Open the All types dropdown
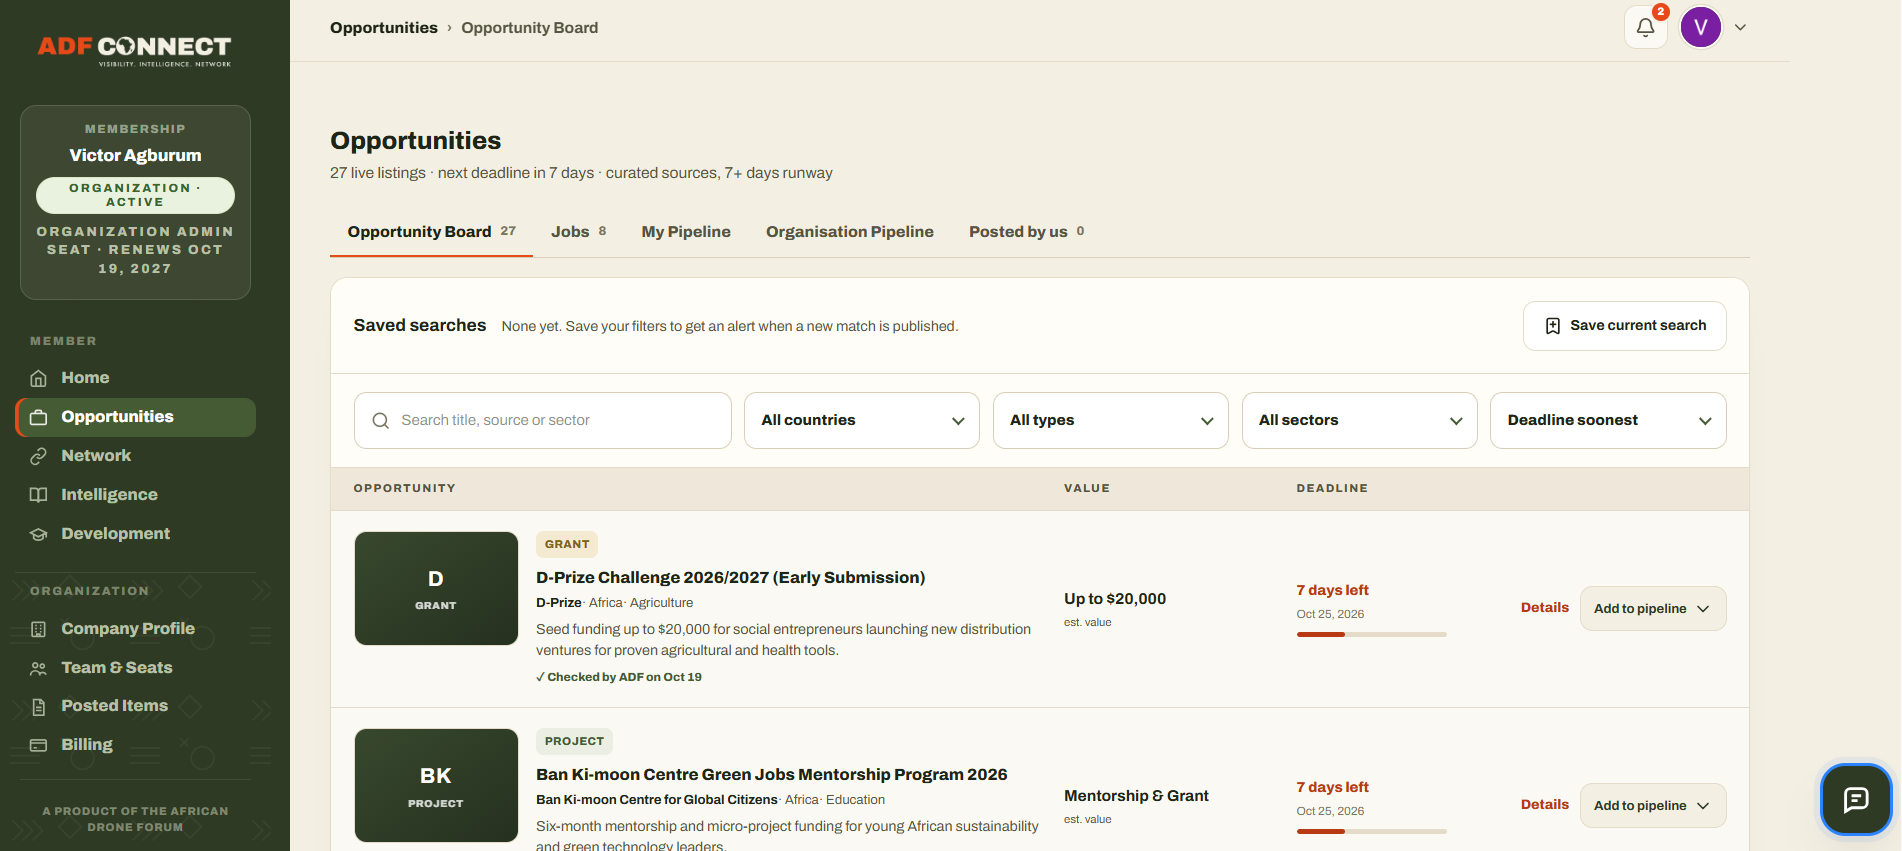This screenshot has width=1902, height=851. click(x=1110, y=421)
